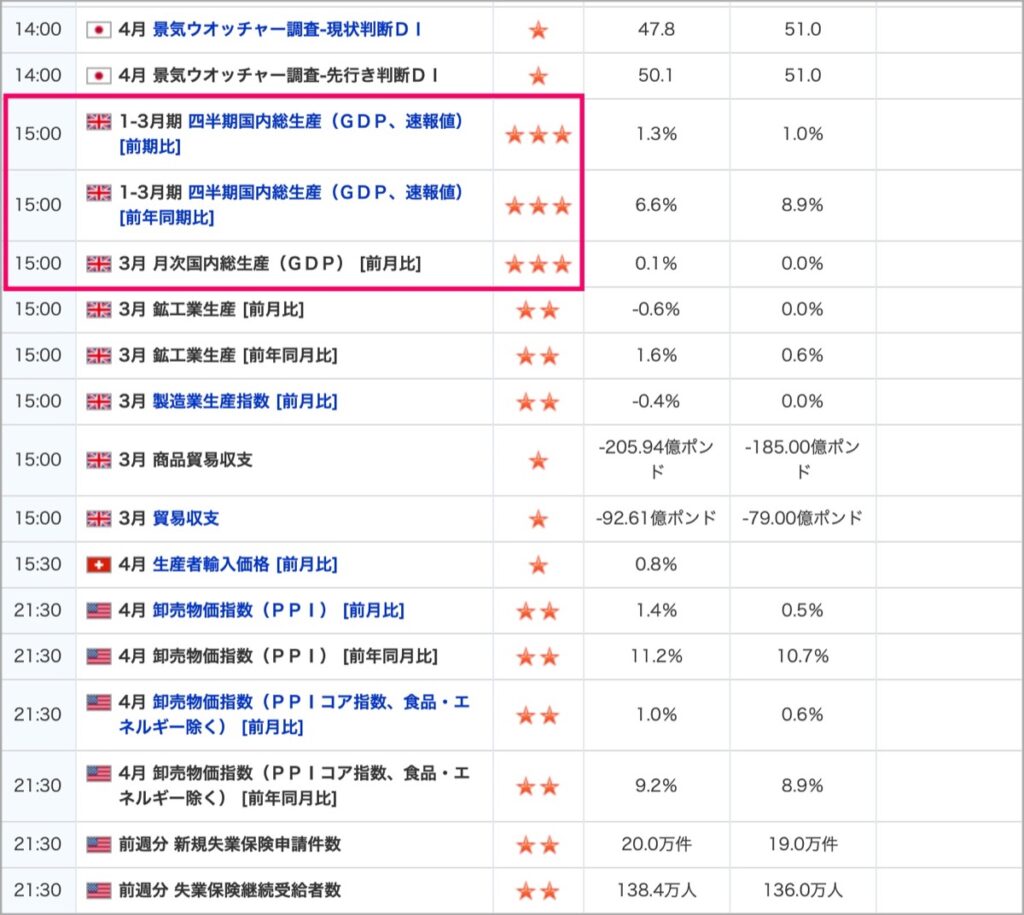Select the 9.2% core PPI value

pos(656,786)
